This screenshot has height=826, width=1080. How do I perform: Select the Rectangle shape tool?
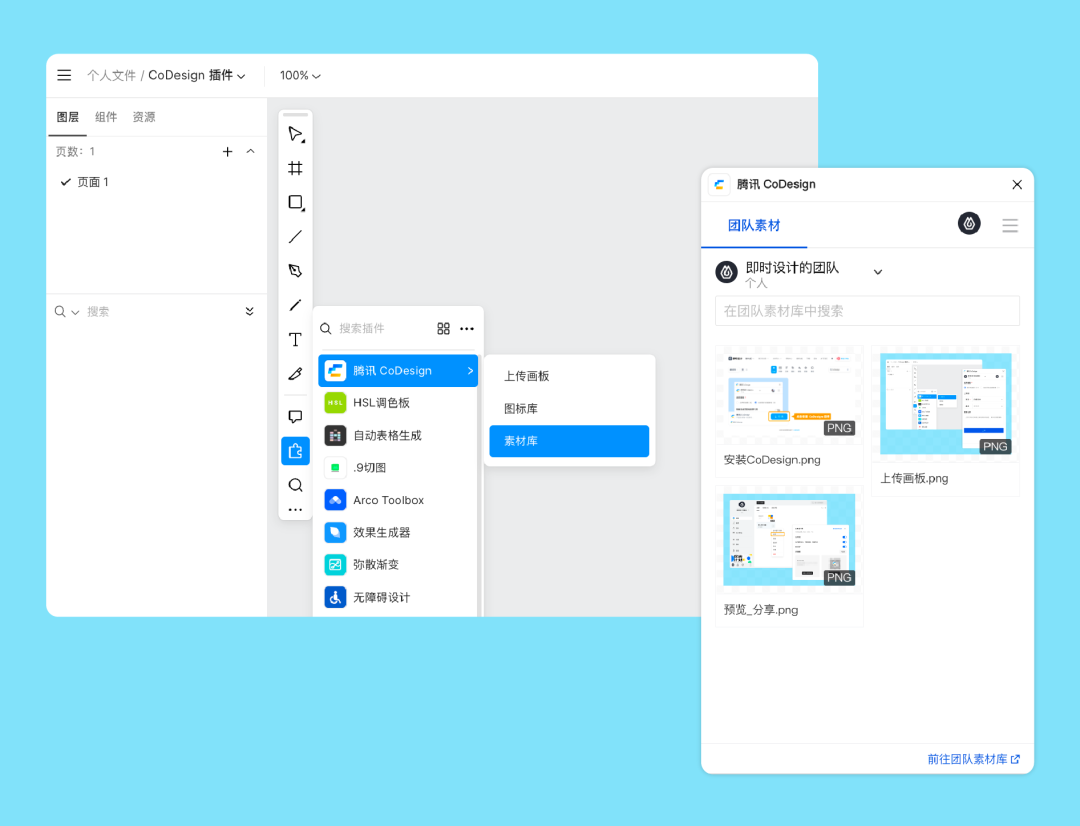[295, 203]
